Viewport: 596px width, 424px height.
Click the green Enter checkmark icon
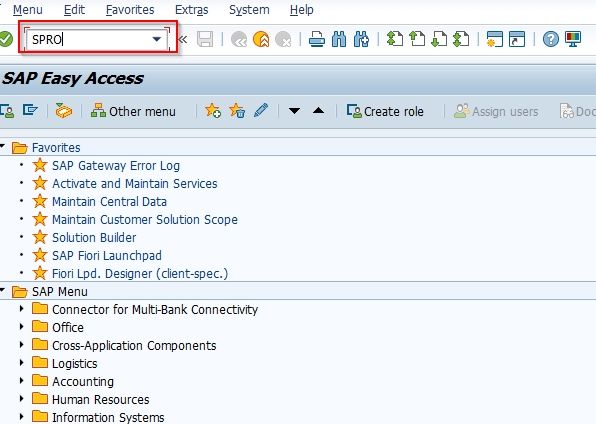coord(5,39)
